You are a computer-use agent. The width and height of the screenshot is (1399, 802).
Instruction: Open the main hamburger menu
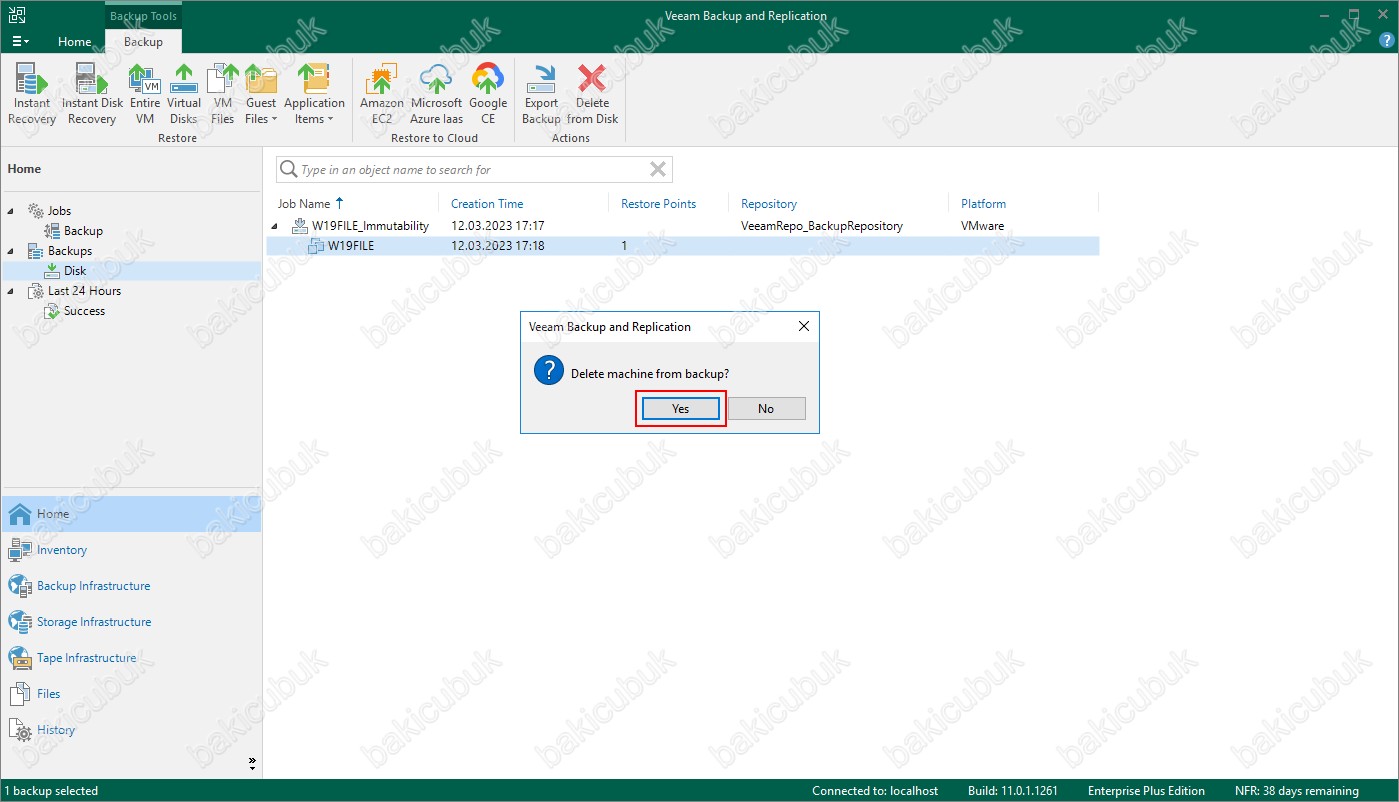click(20, 42)
